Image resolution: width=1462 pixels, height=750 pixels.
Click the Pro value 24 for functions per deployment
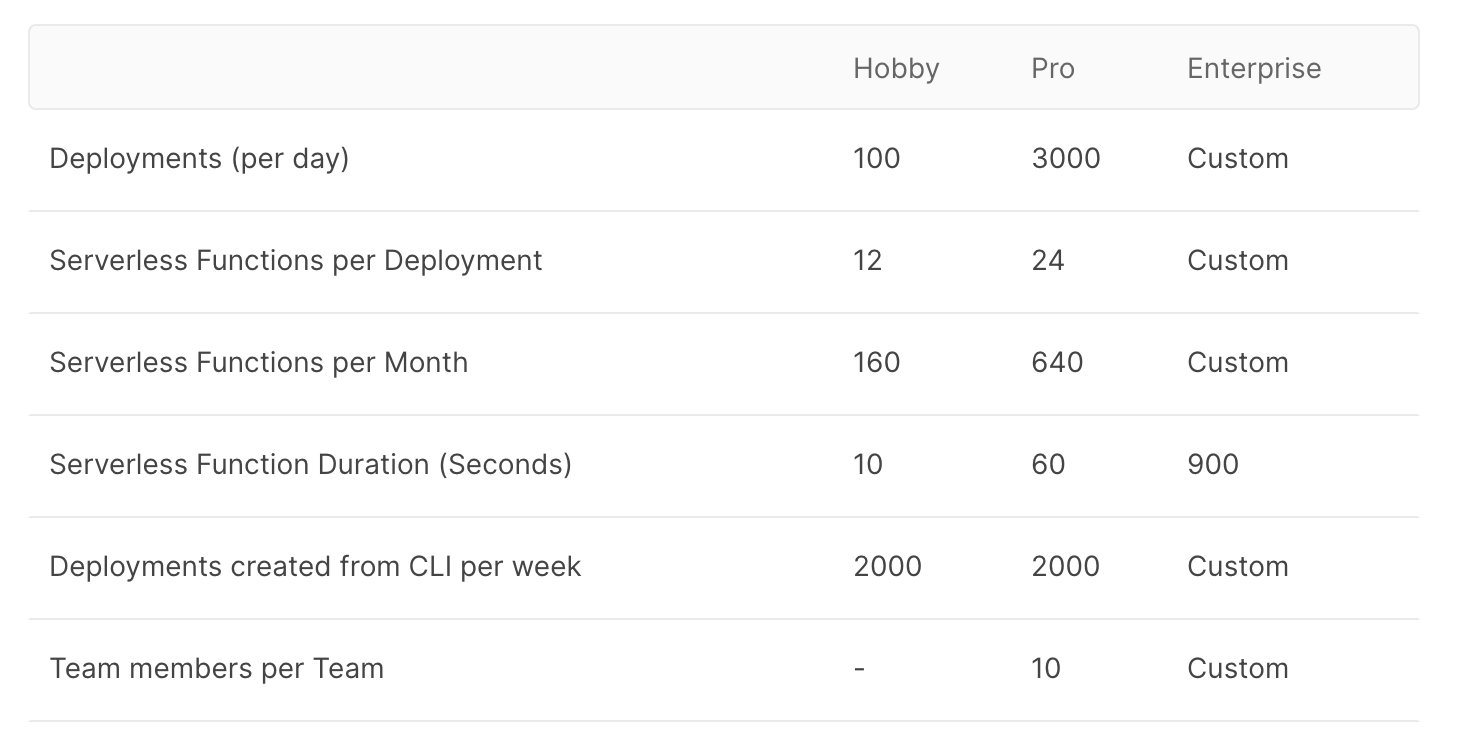point(1048,261)
